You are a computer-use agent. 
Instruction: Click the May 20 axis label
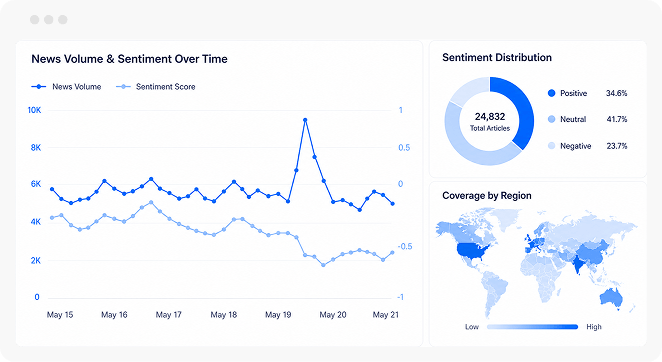[x=333, y=315]
